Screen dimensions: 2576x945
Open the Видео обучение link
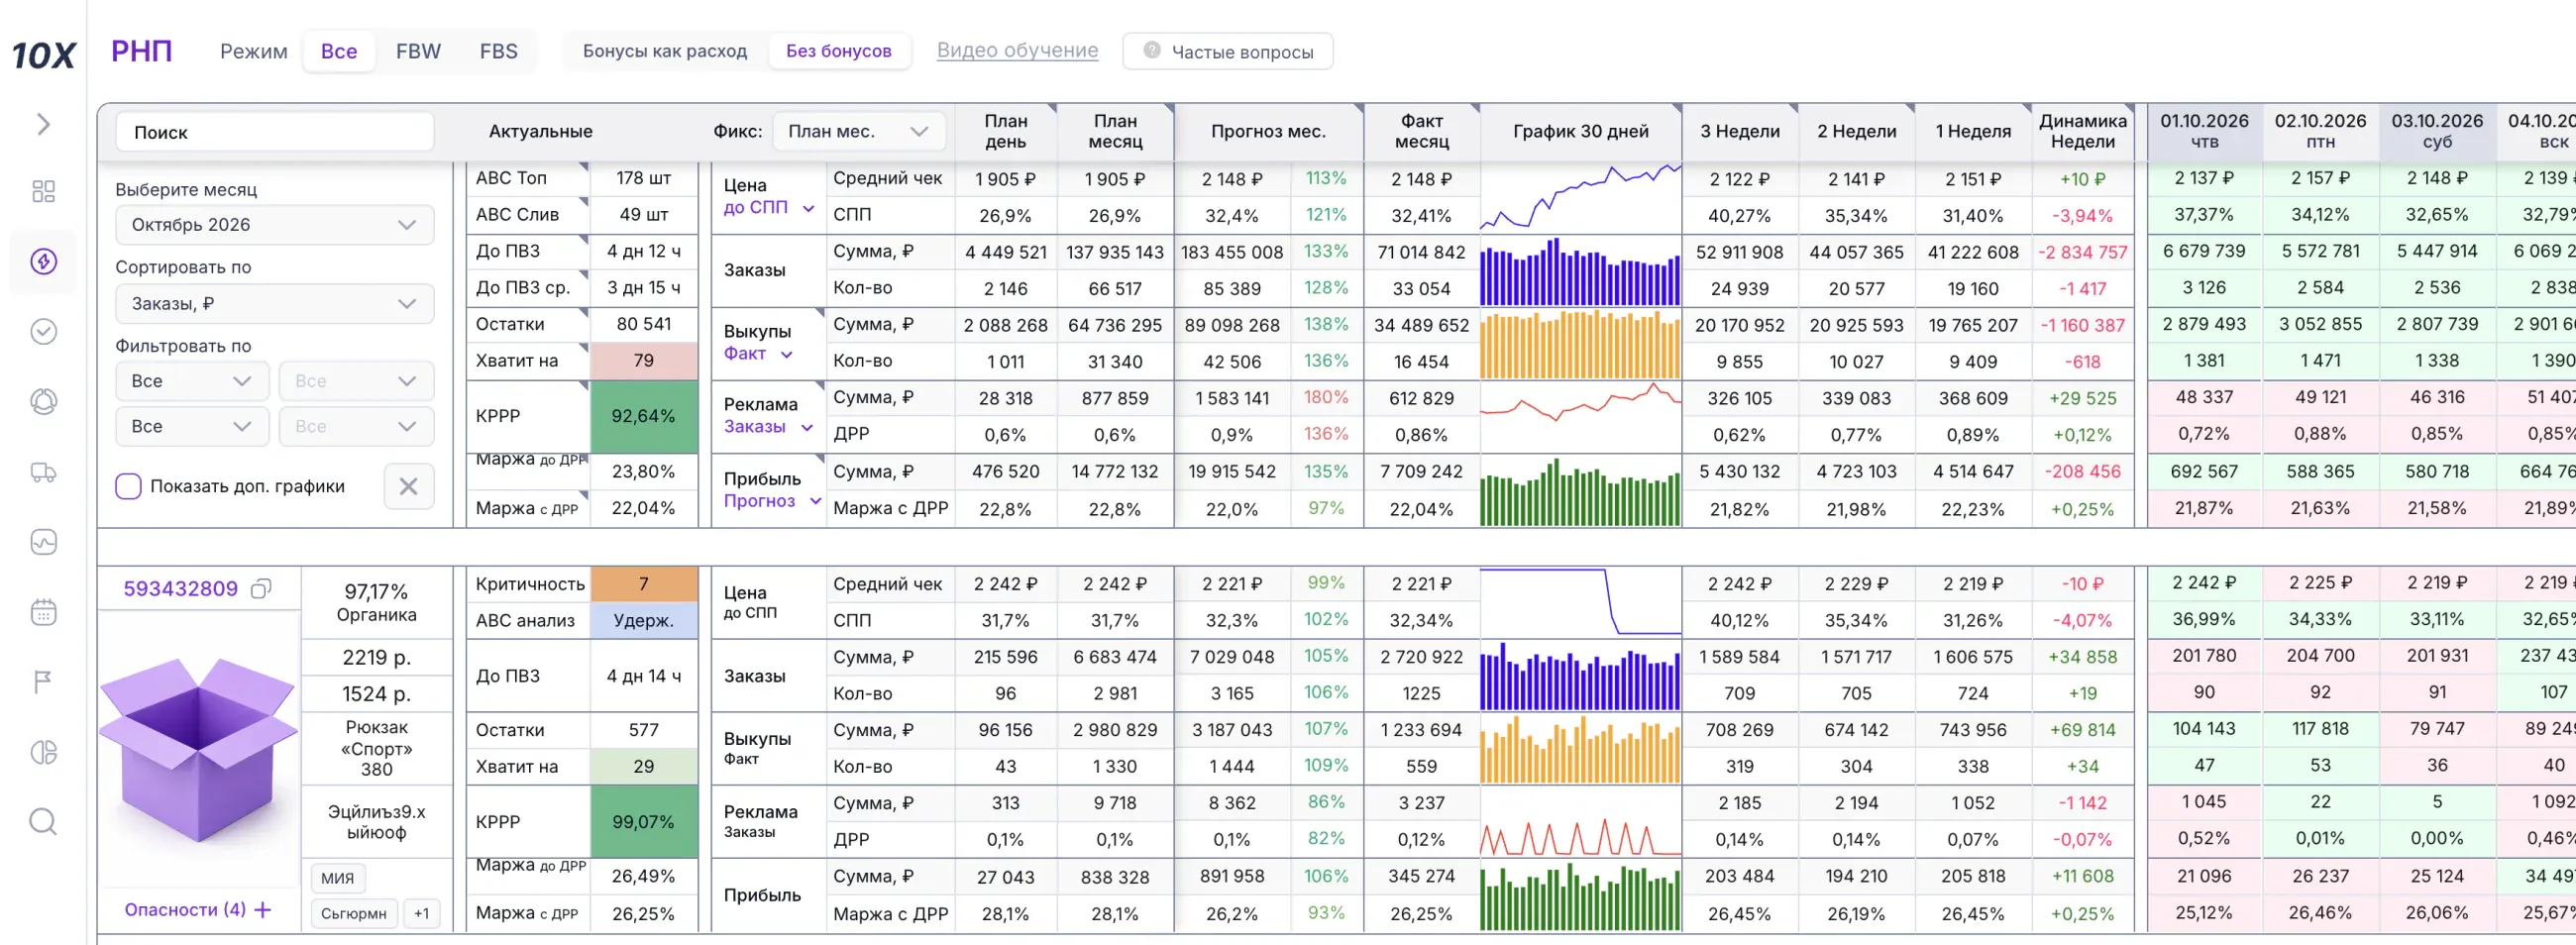coord(1017,50)
